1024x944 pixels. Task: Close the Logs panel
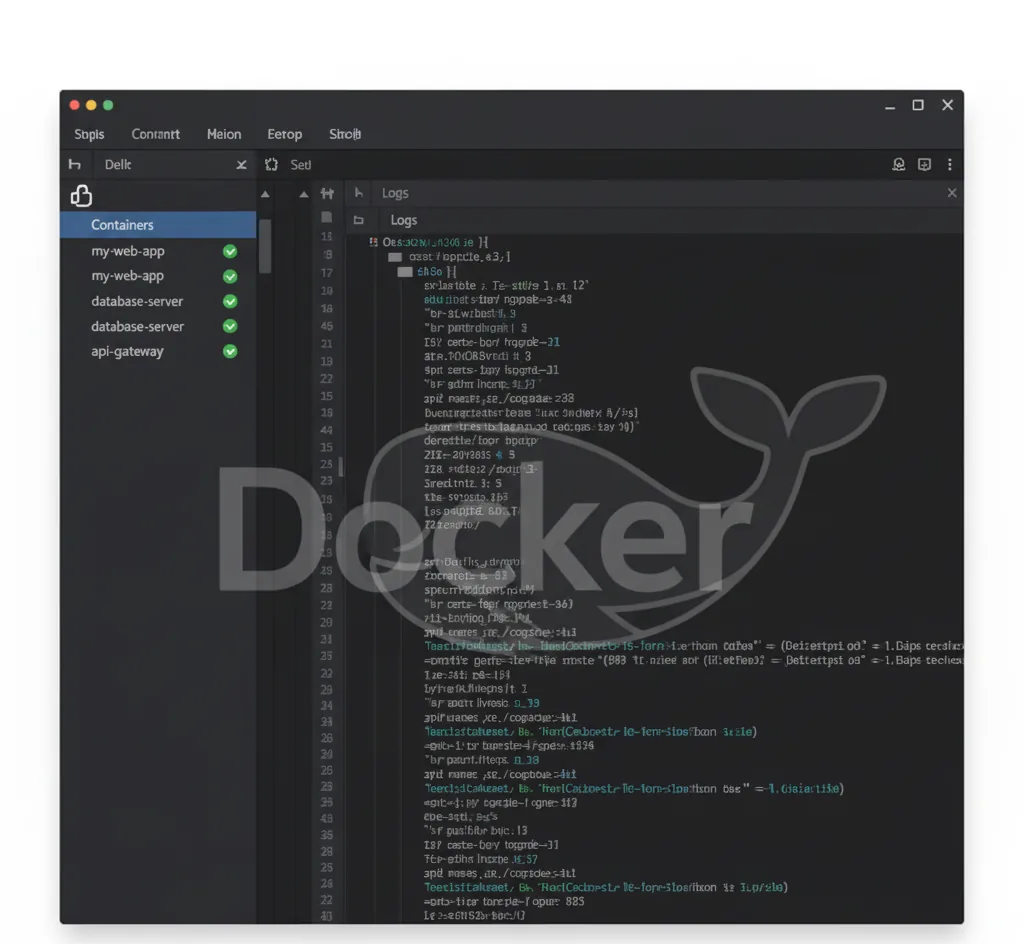click(x=952, y=193)
